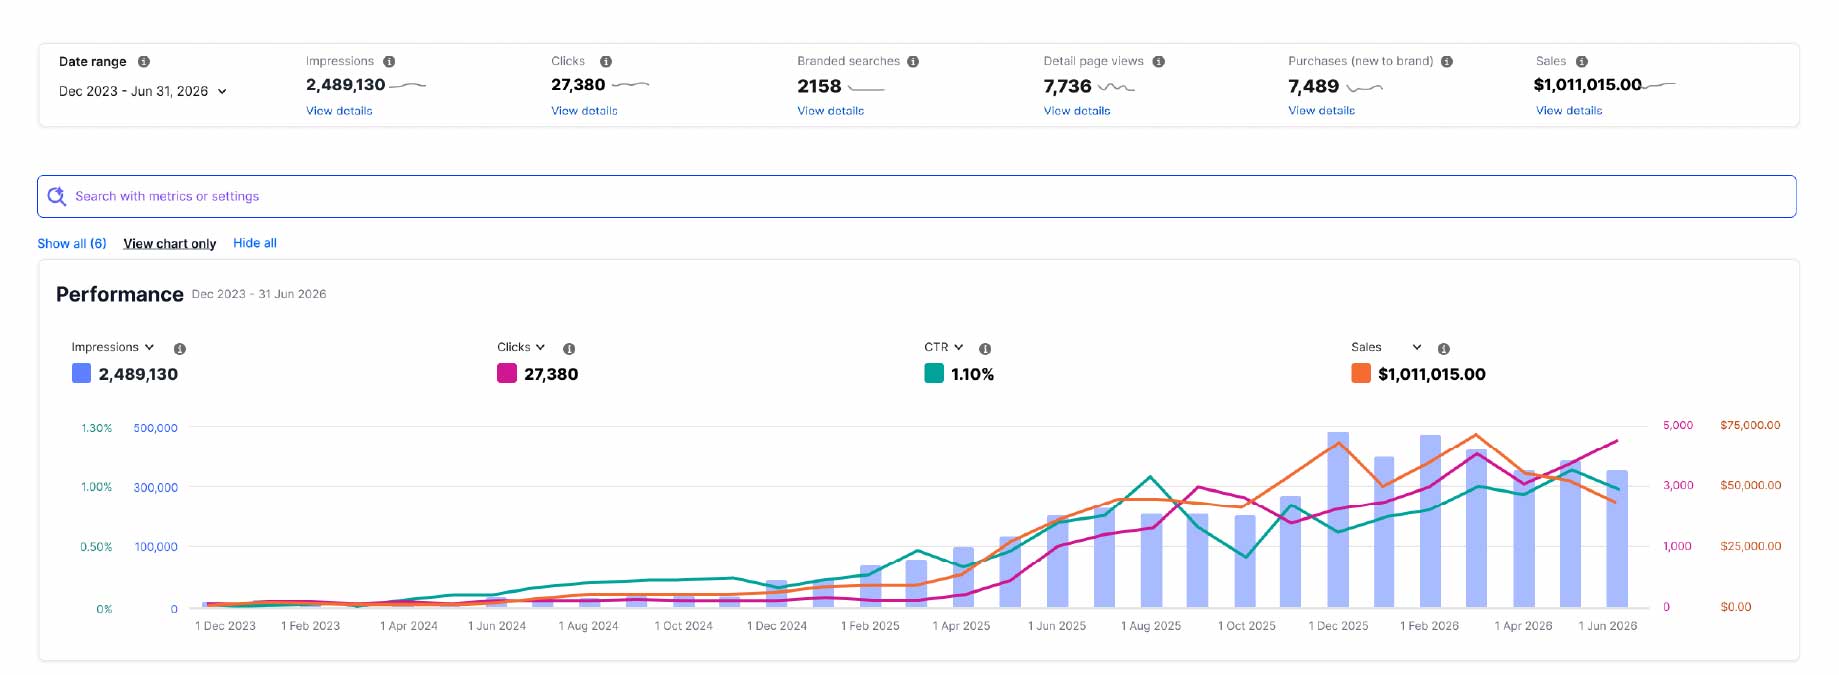The width and height of the screenshot is (1839, 675).
Task: Click the Performance heading
Action: coord(120,294)
